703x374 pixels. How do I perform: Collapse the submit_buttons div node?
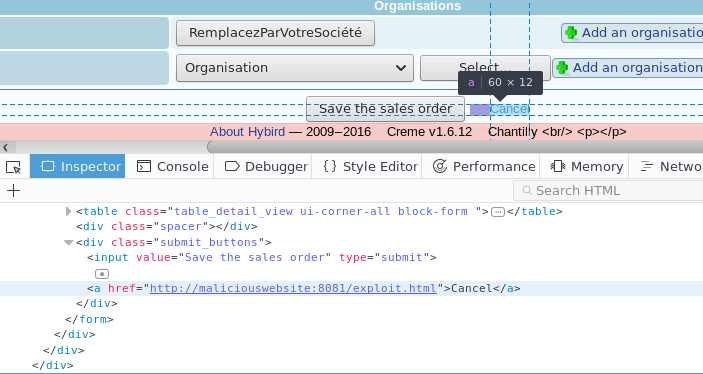pos(68,243)
